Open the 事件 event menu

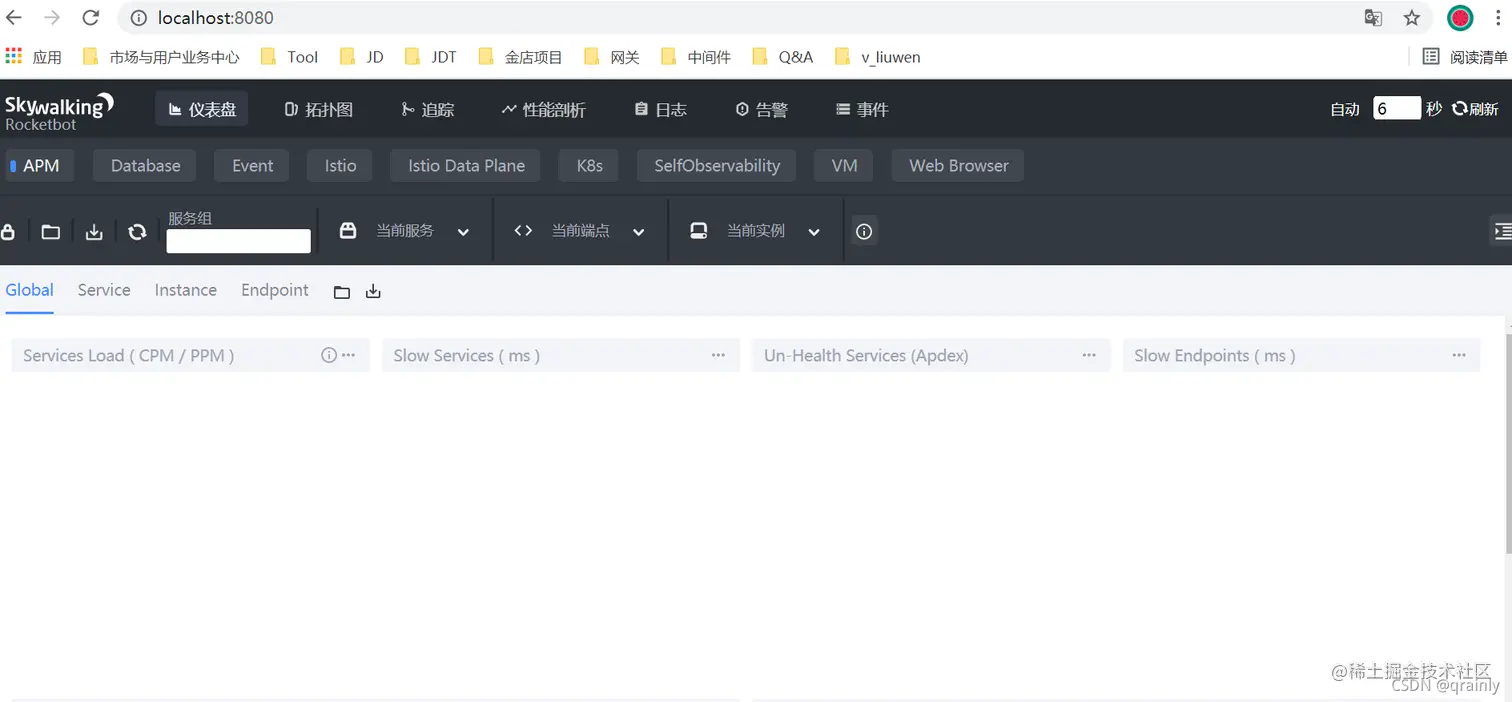pos(862,109)
